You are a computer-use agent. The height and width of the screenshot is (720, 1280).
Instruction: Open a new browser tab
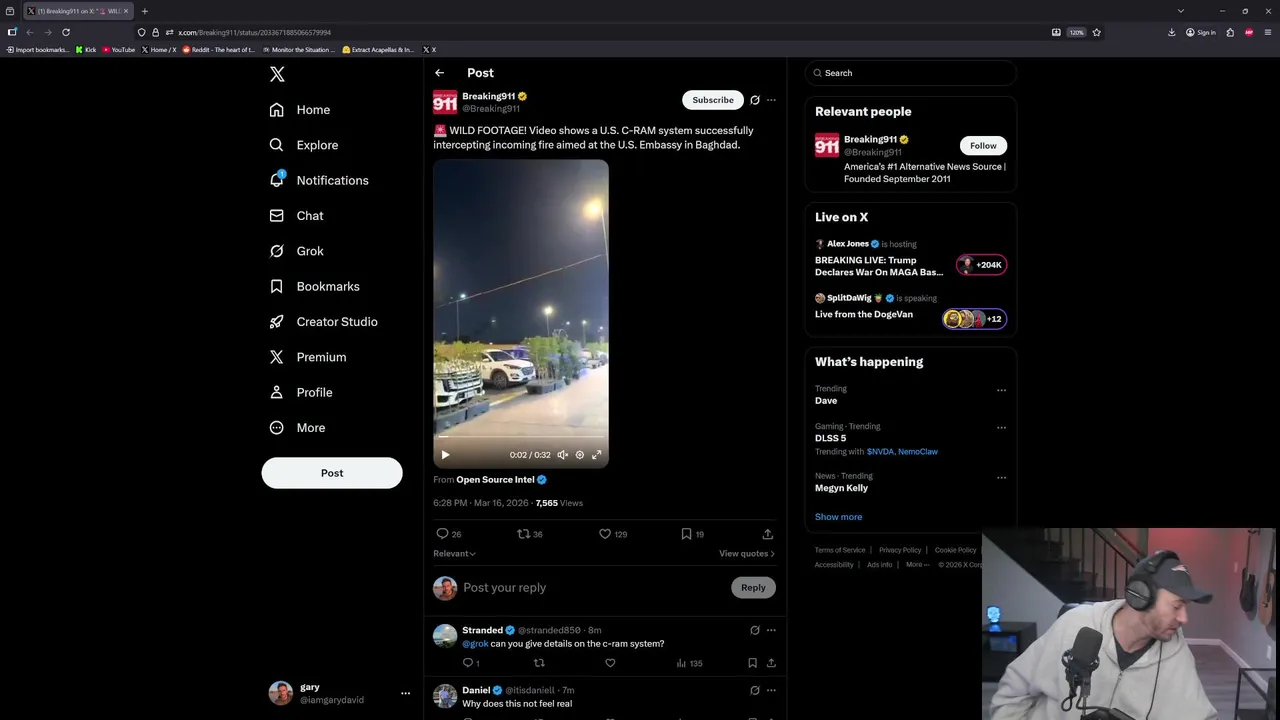144,11
